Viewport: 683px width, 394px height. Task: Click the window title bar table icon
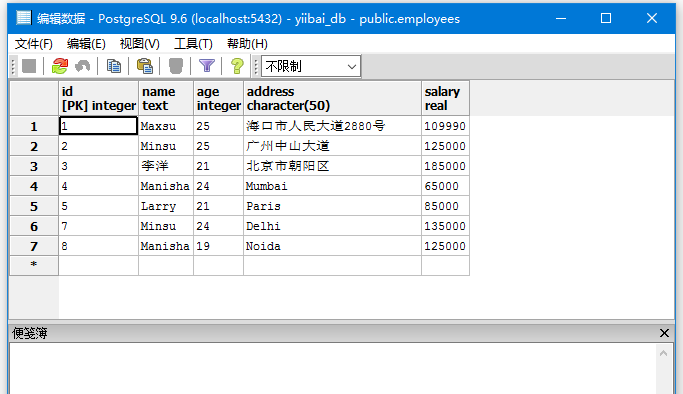(24, 18)
